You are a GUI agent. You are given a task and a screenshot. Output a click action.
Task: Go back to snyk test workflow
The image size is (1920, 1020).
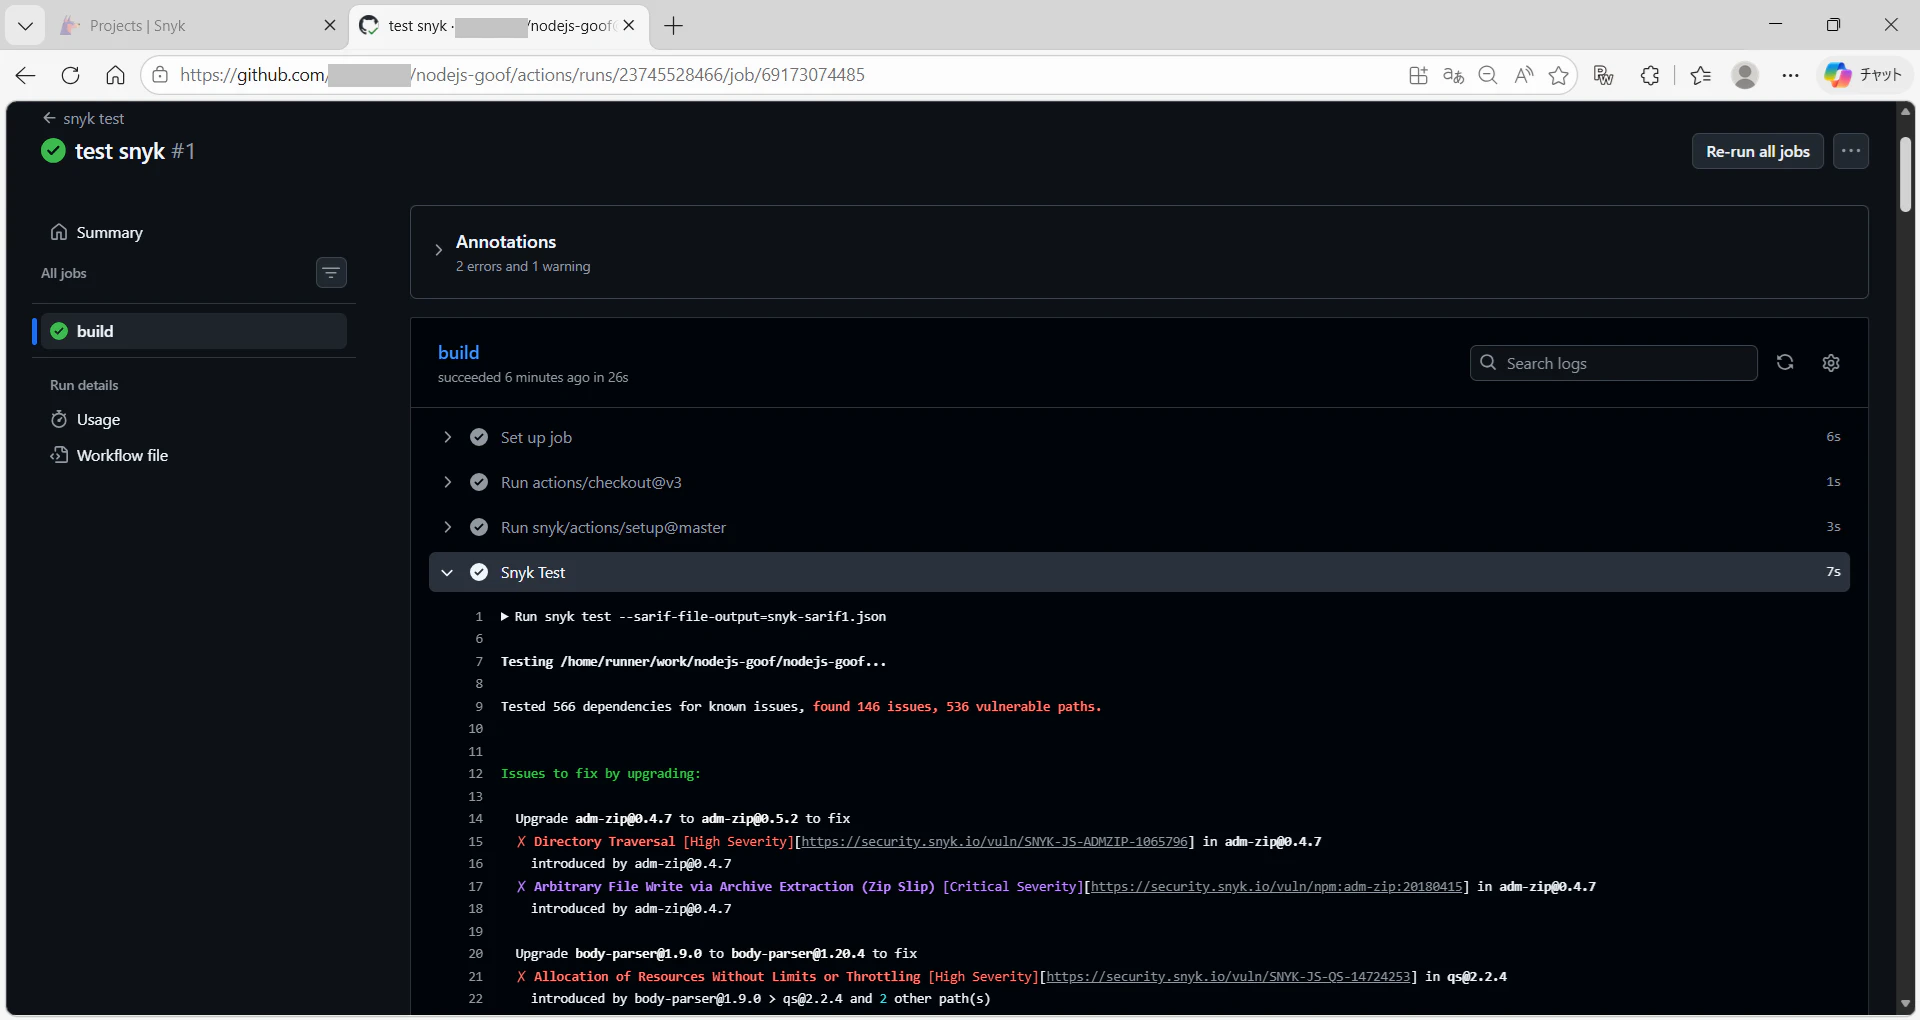point(84,118)
